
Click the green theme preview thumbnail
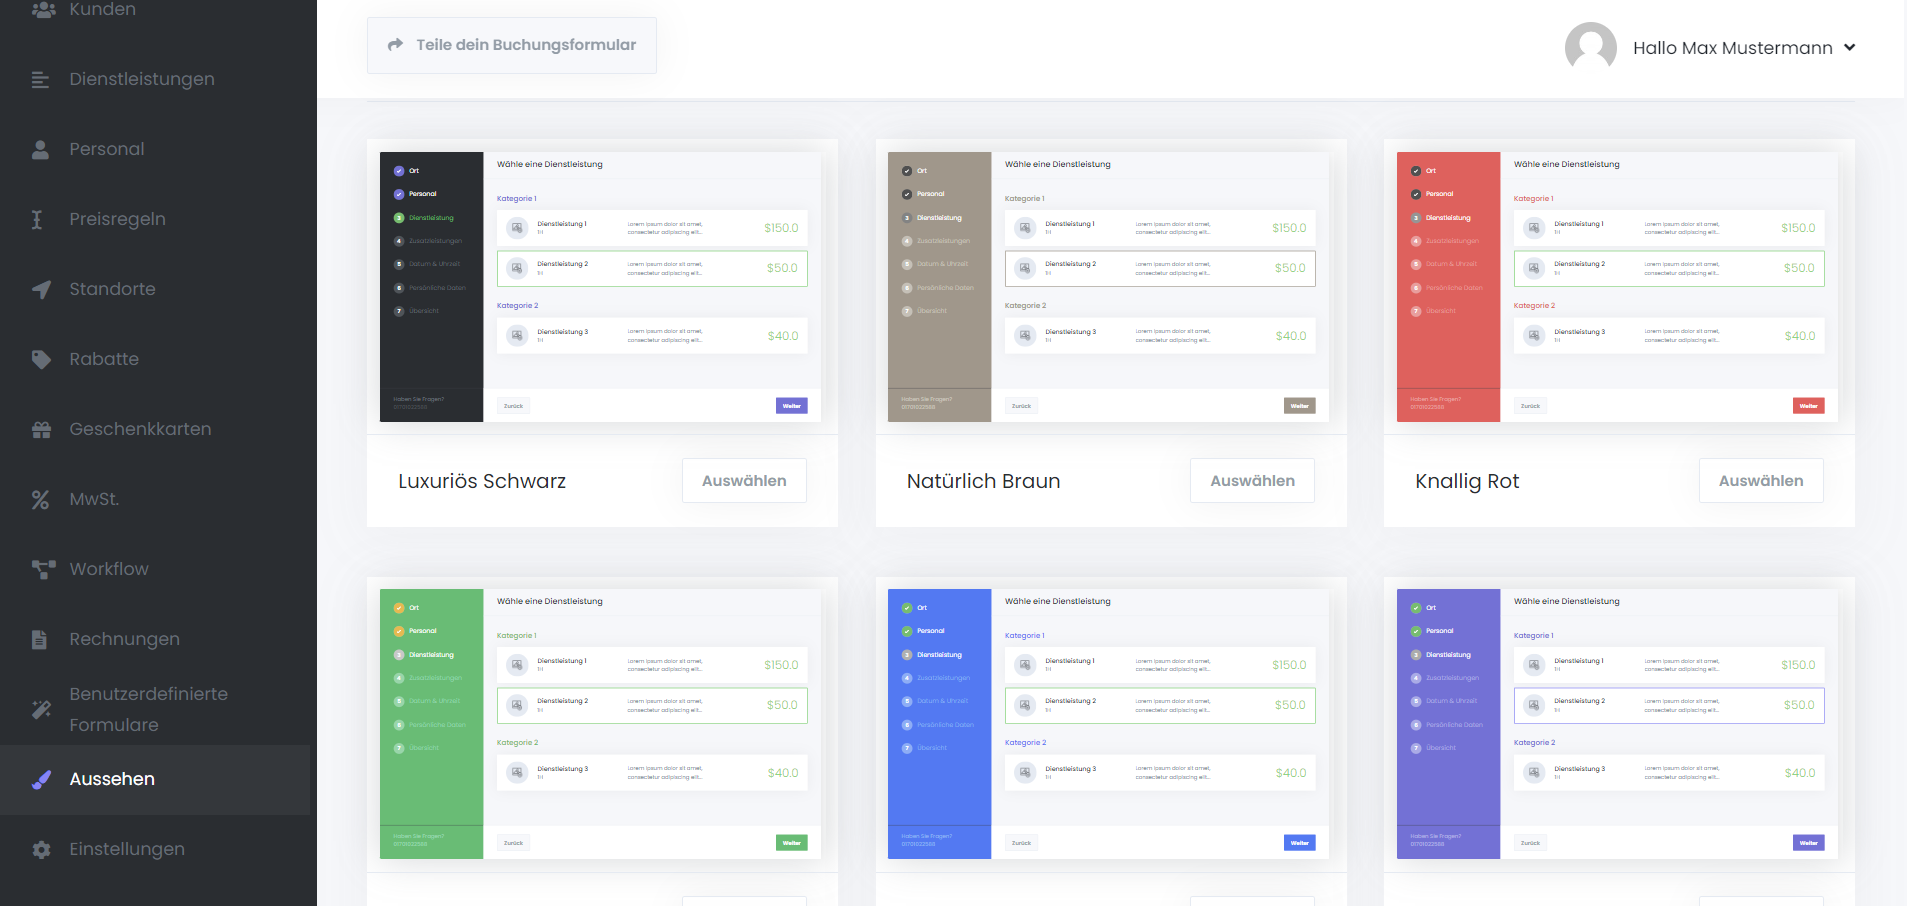coord(601,723)
